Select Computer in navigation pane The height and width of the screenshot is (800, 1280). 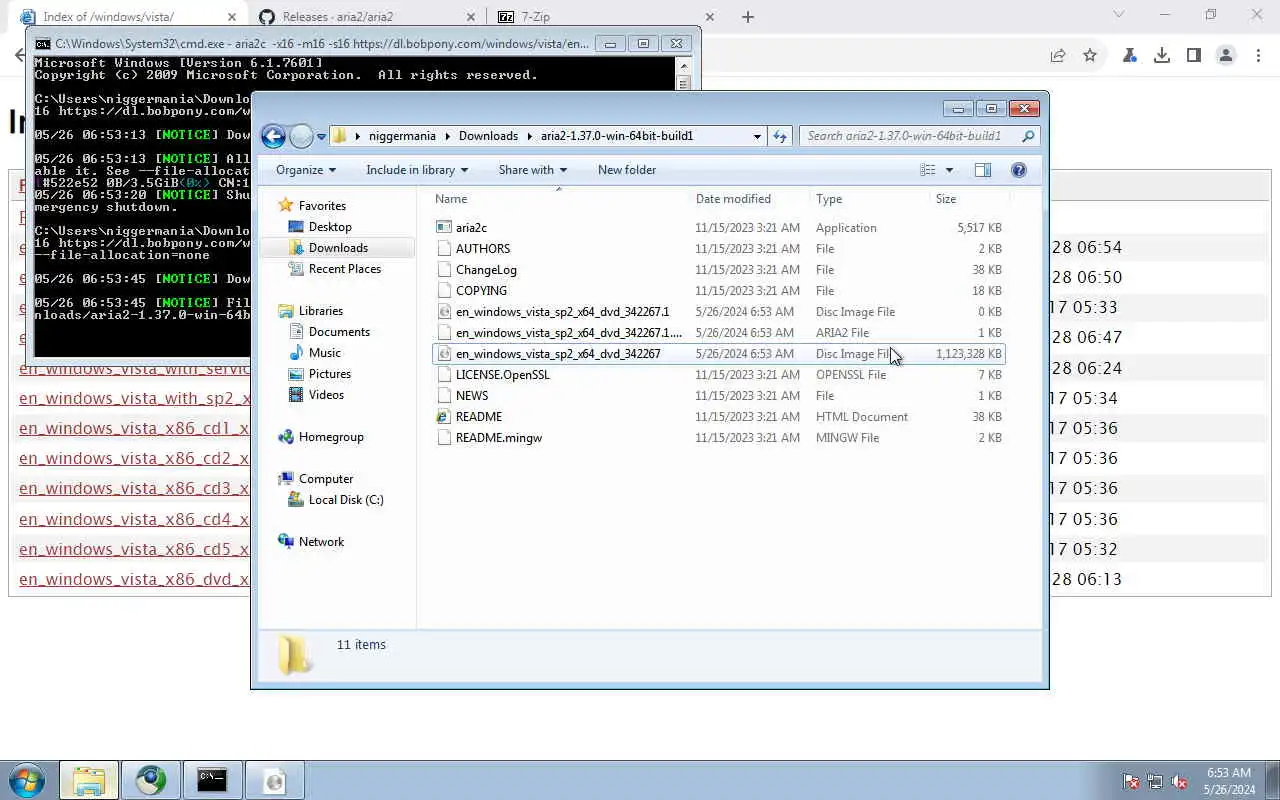326,479
